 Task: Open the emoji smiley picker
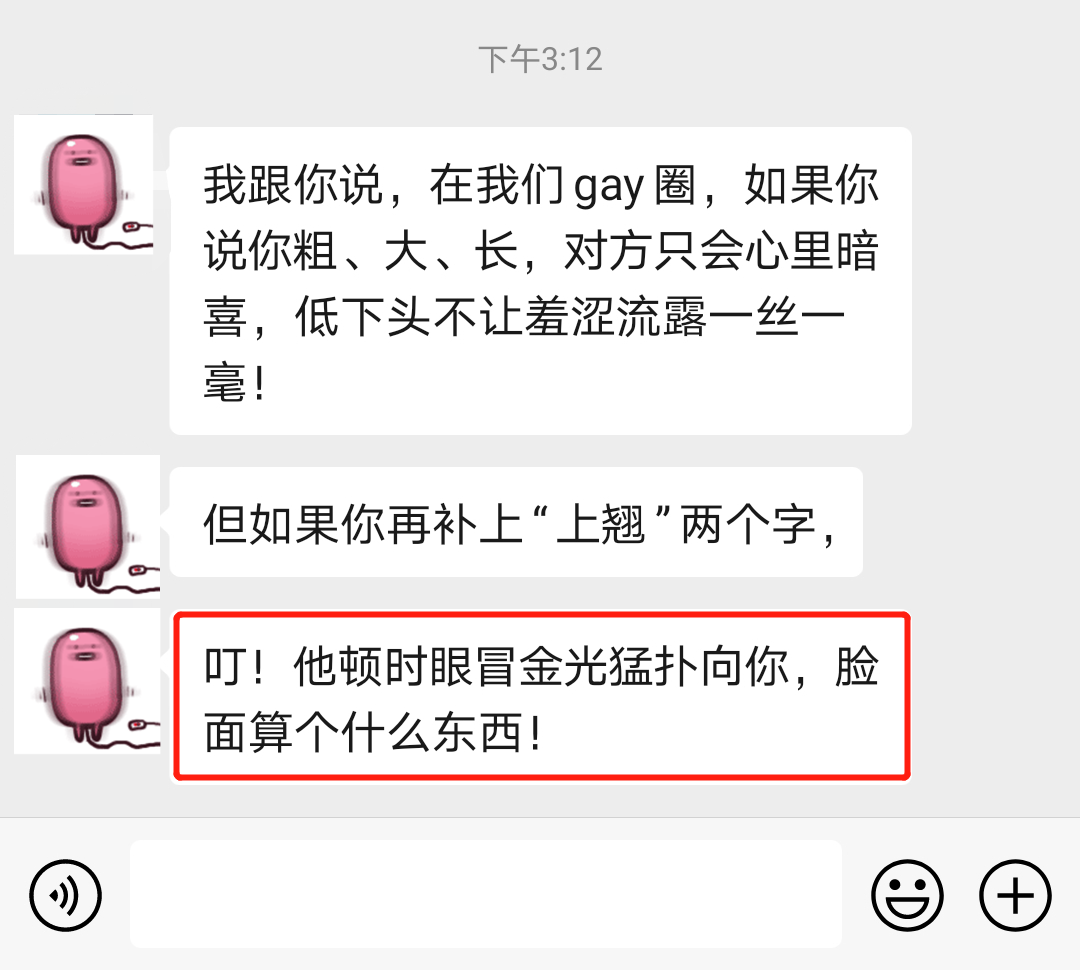coord(907,895)
